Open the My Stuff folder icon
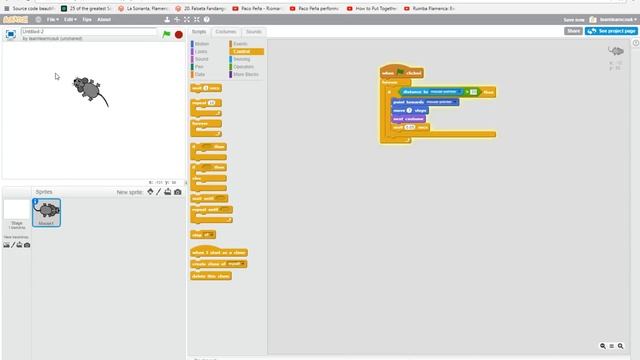This screenshot has height=360, width=640. tap(593, 19)
